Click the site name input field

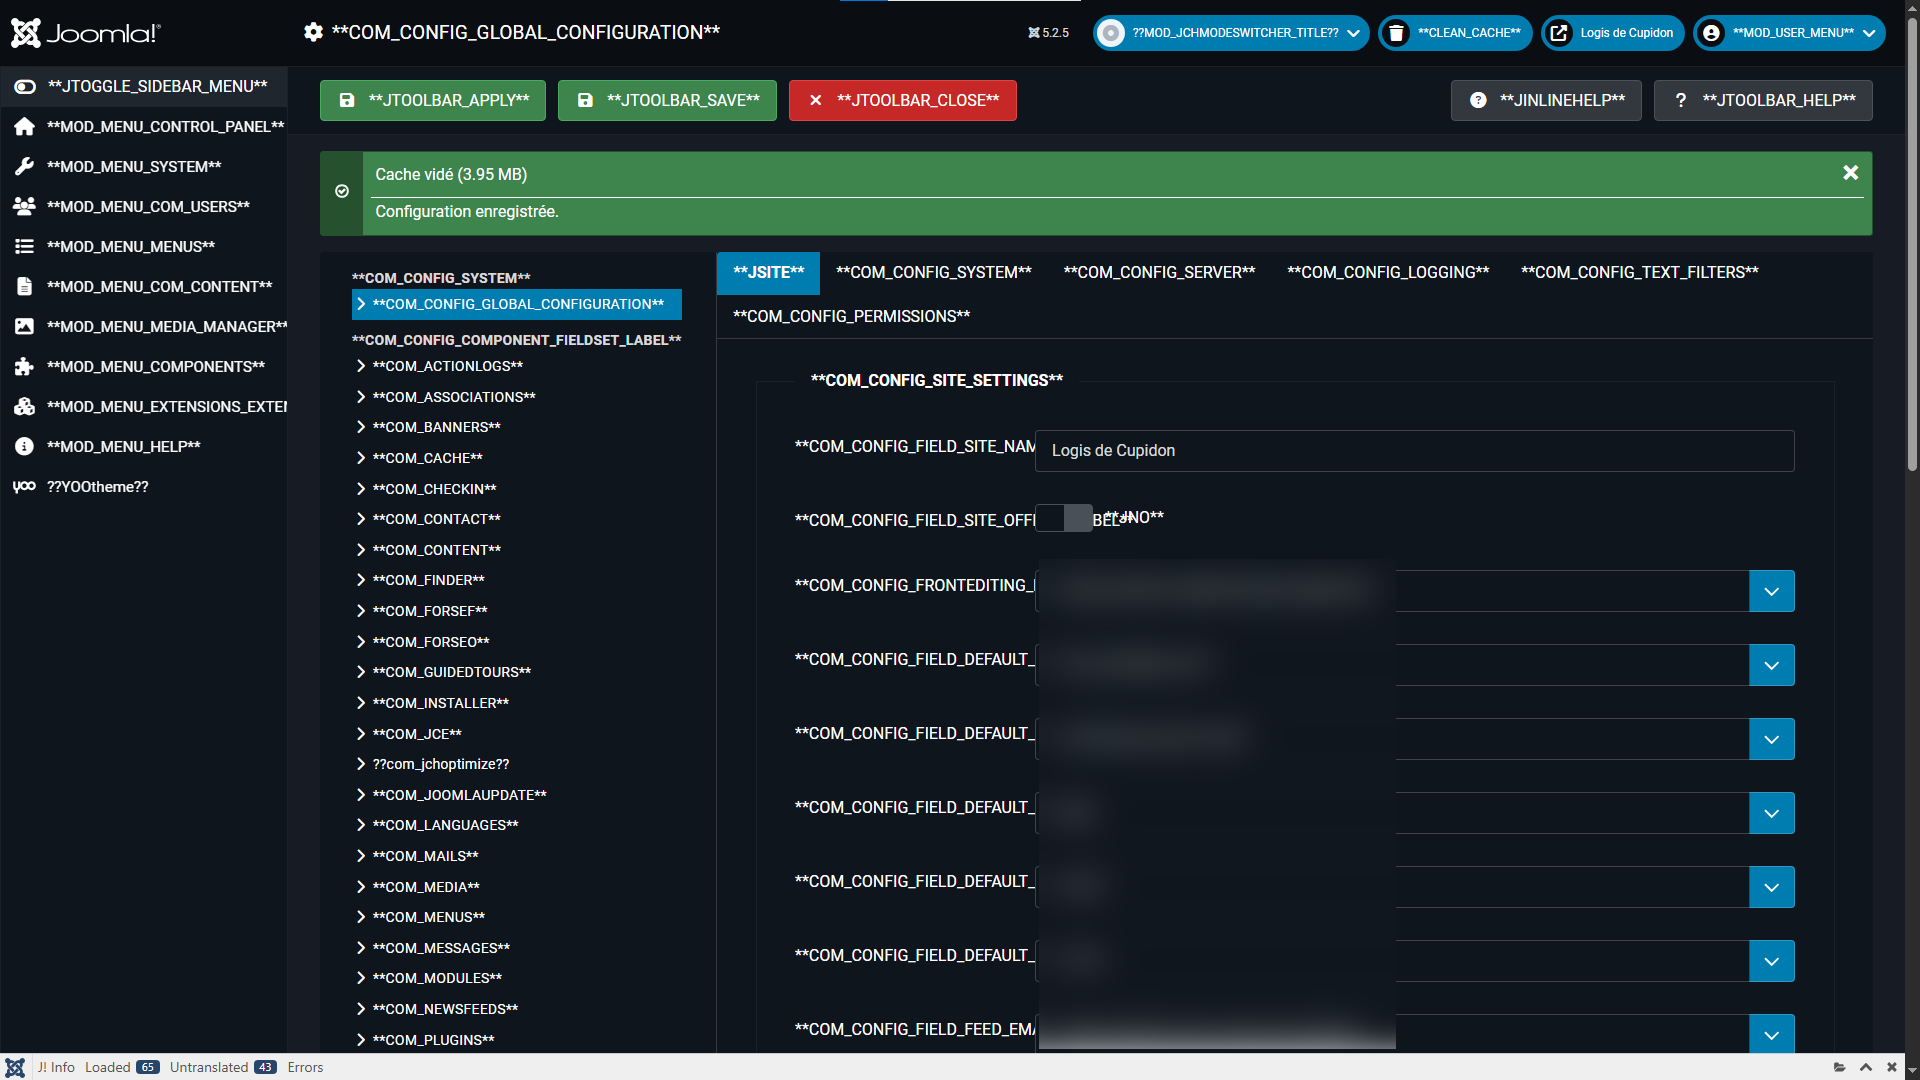pos(1414,451)
